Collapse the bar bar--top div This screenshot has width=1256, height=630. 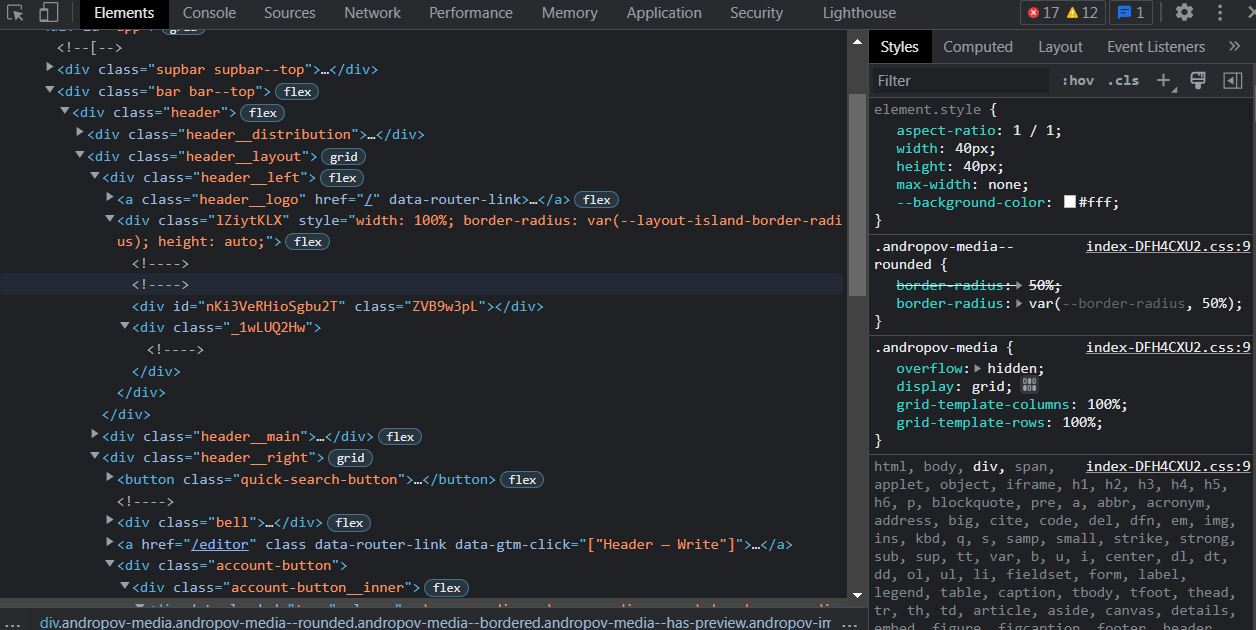click(x=50, y=91)
